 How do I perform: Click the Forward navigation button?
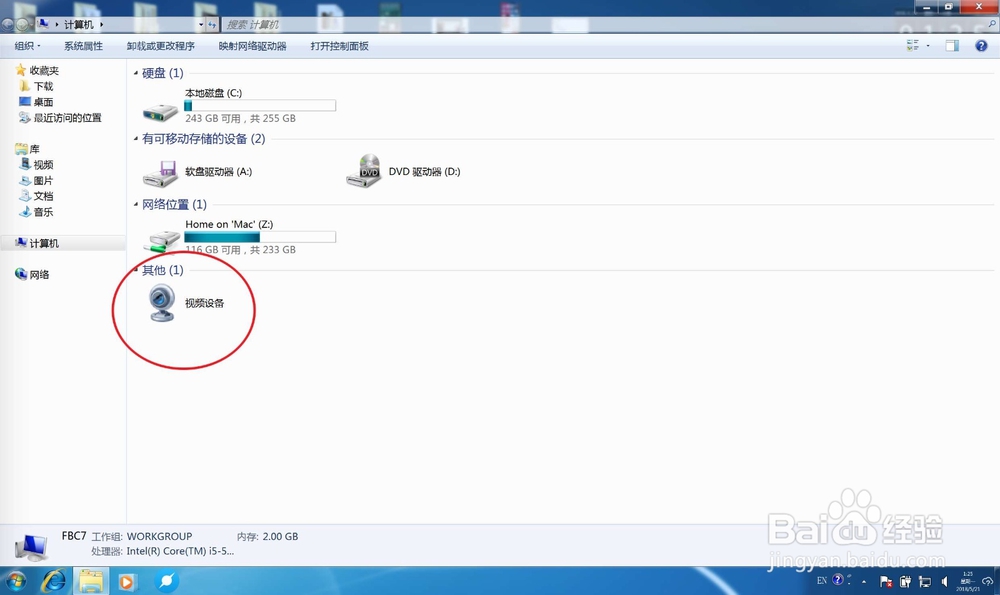[22, 24]
